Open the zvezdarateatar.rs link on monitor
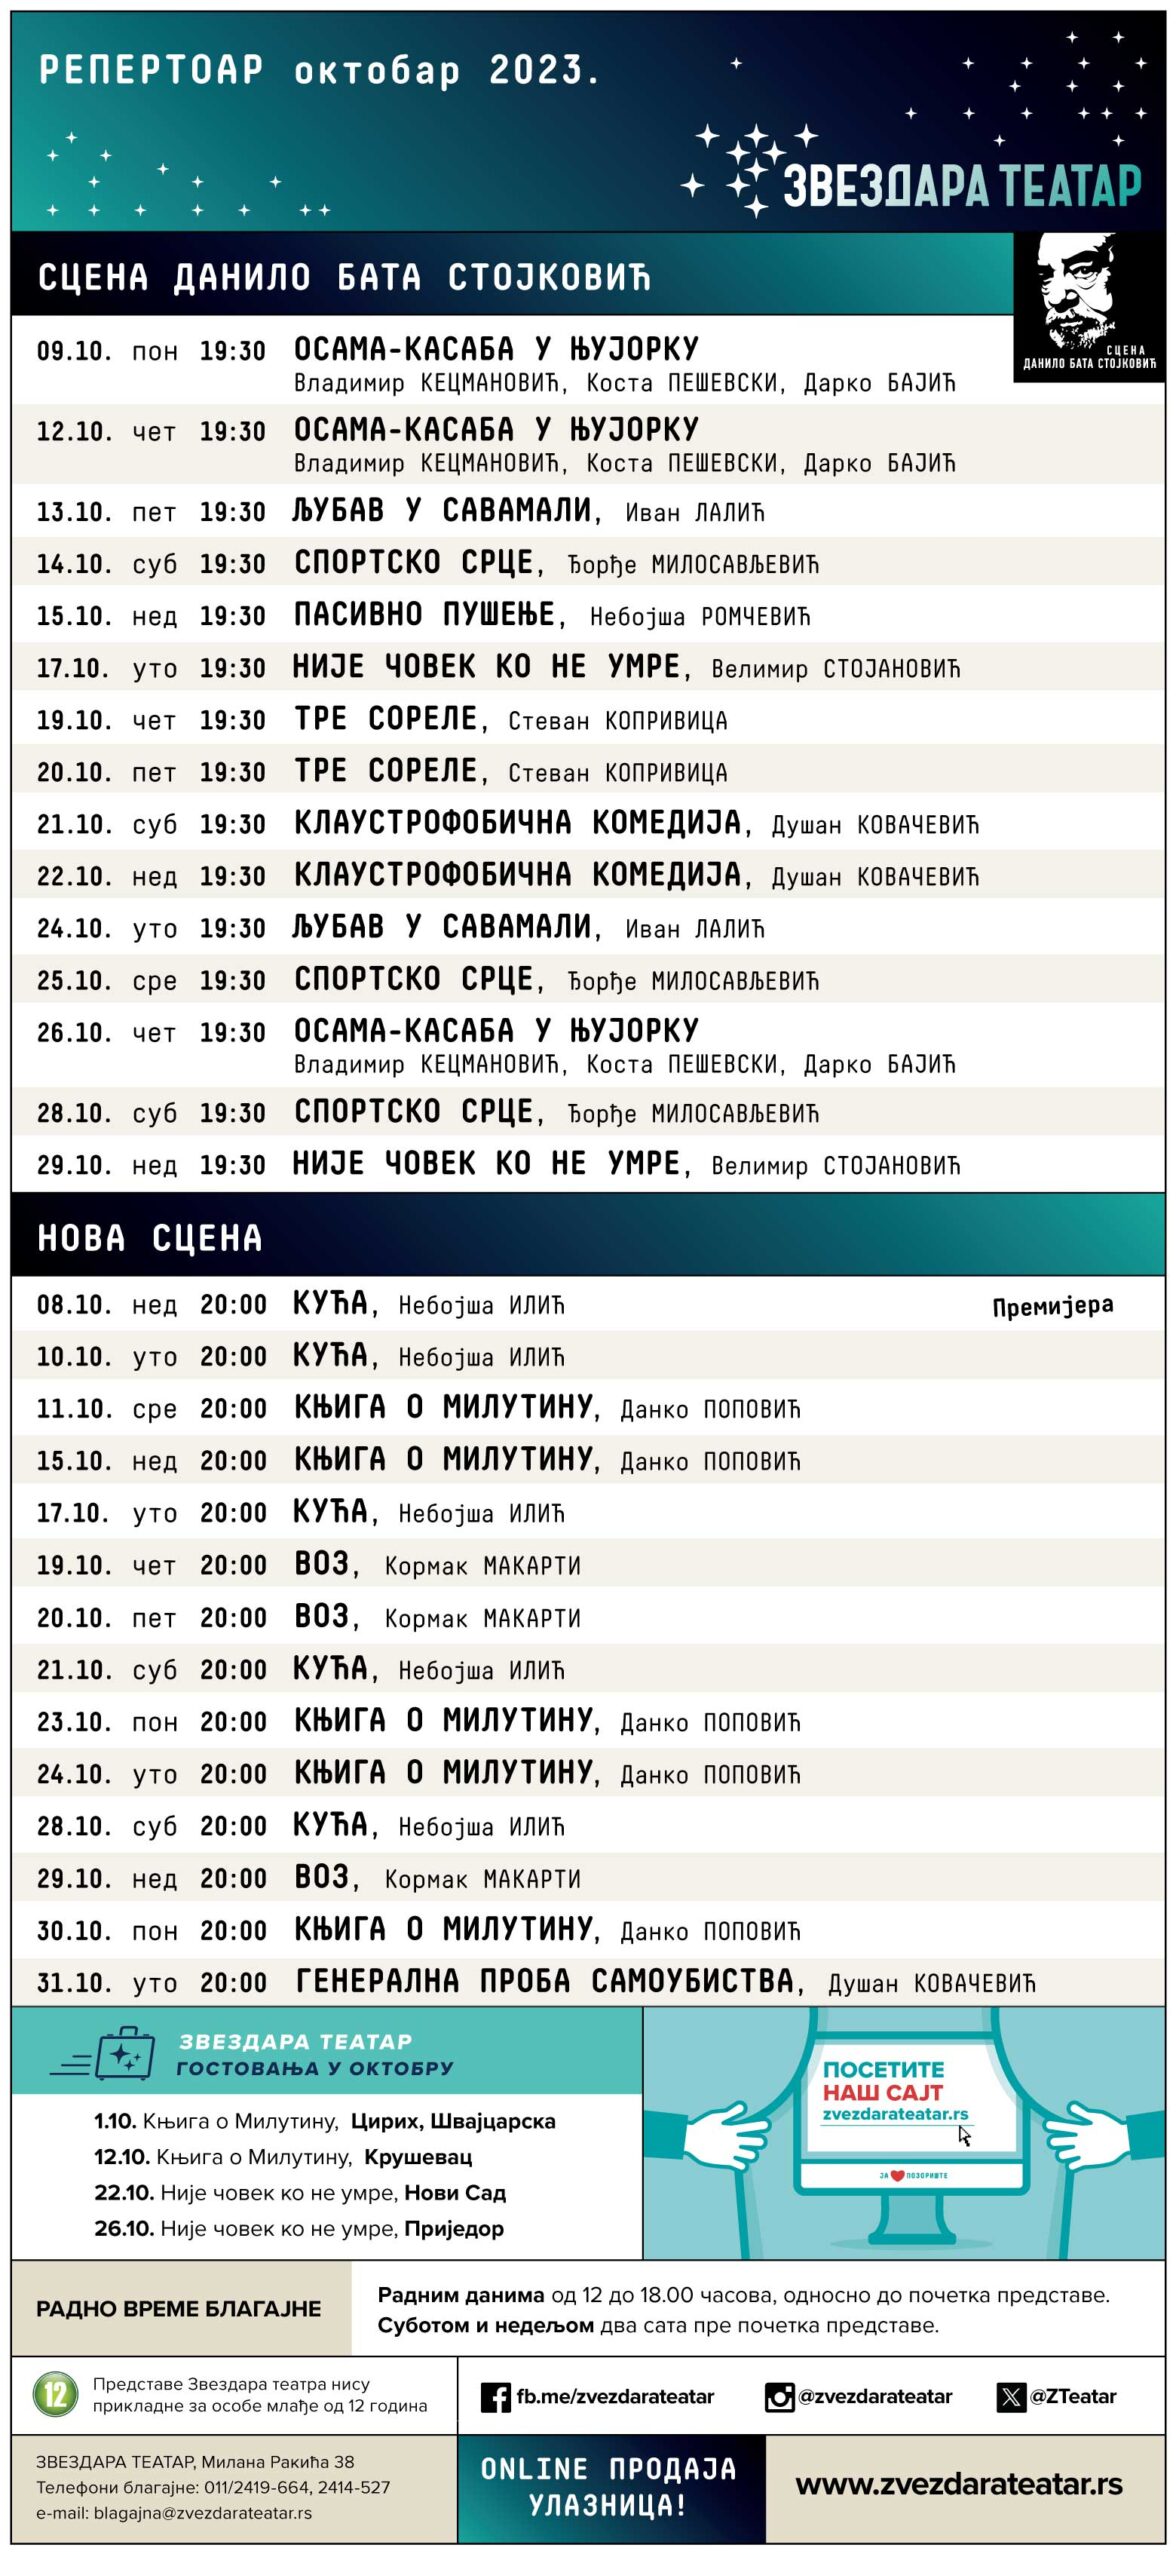The height and width of the screenshot is (2560, 1176). [x=895, y=2114]
